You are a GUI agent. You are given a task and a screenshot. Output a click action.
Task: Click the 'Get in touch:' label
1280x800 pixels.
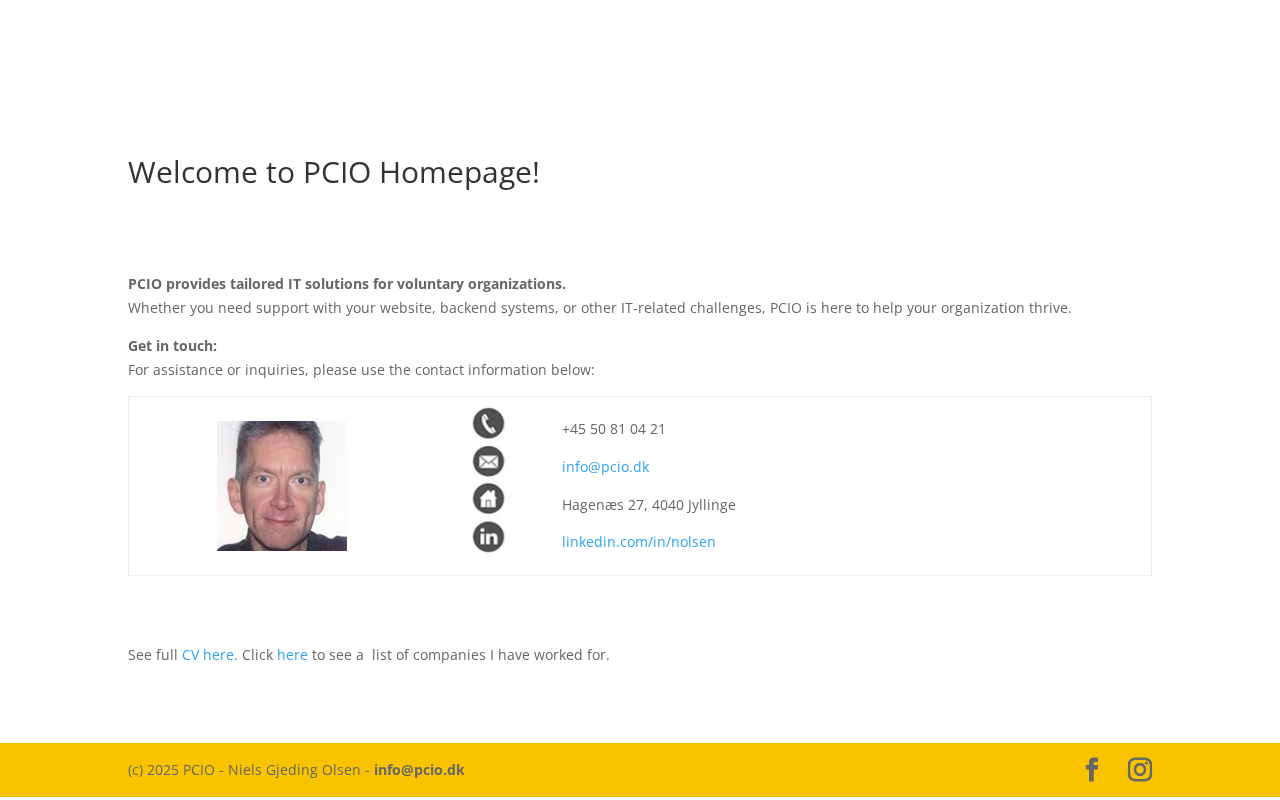[x=172, y=346]
